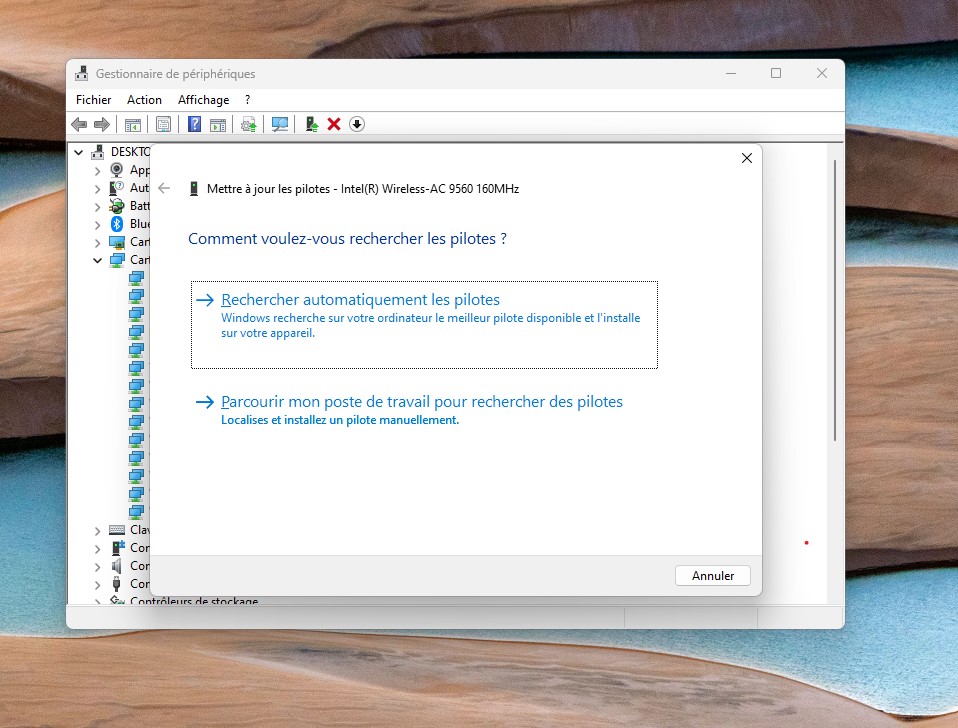Select the USB plug icon in the tree
The image size is (958, 728).
click(116, 584)
